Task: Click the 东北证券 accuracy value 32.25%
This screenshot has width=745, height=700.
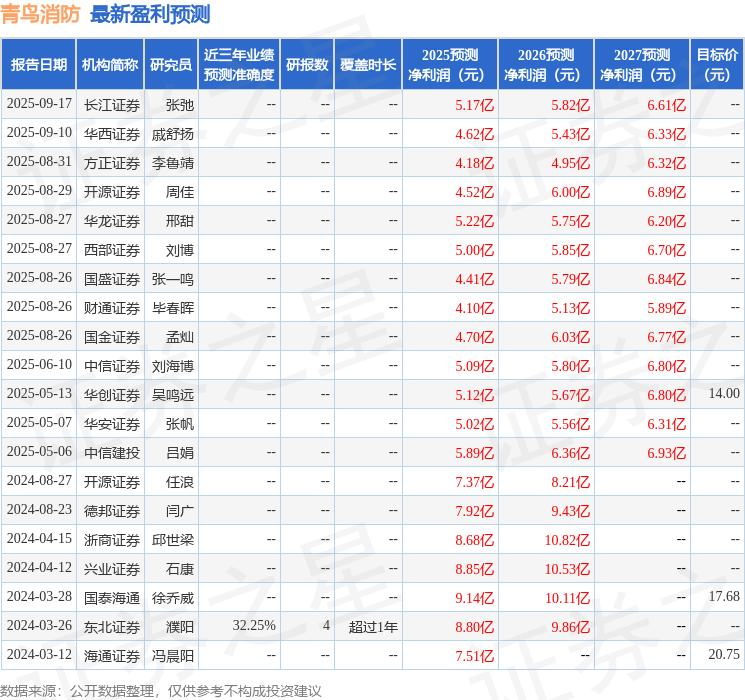Action: pos(254,626)
